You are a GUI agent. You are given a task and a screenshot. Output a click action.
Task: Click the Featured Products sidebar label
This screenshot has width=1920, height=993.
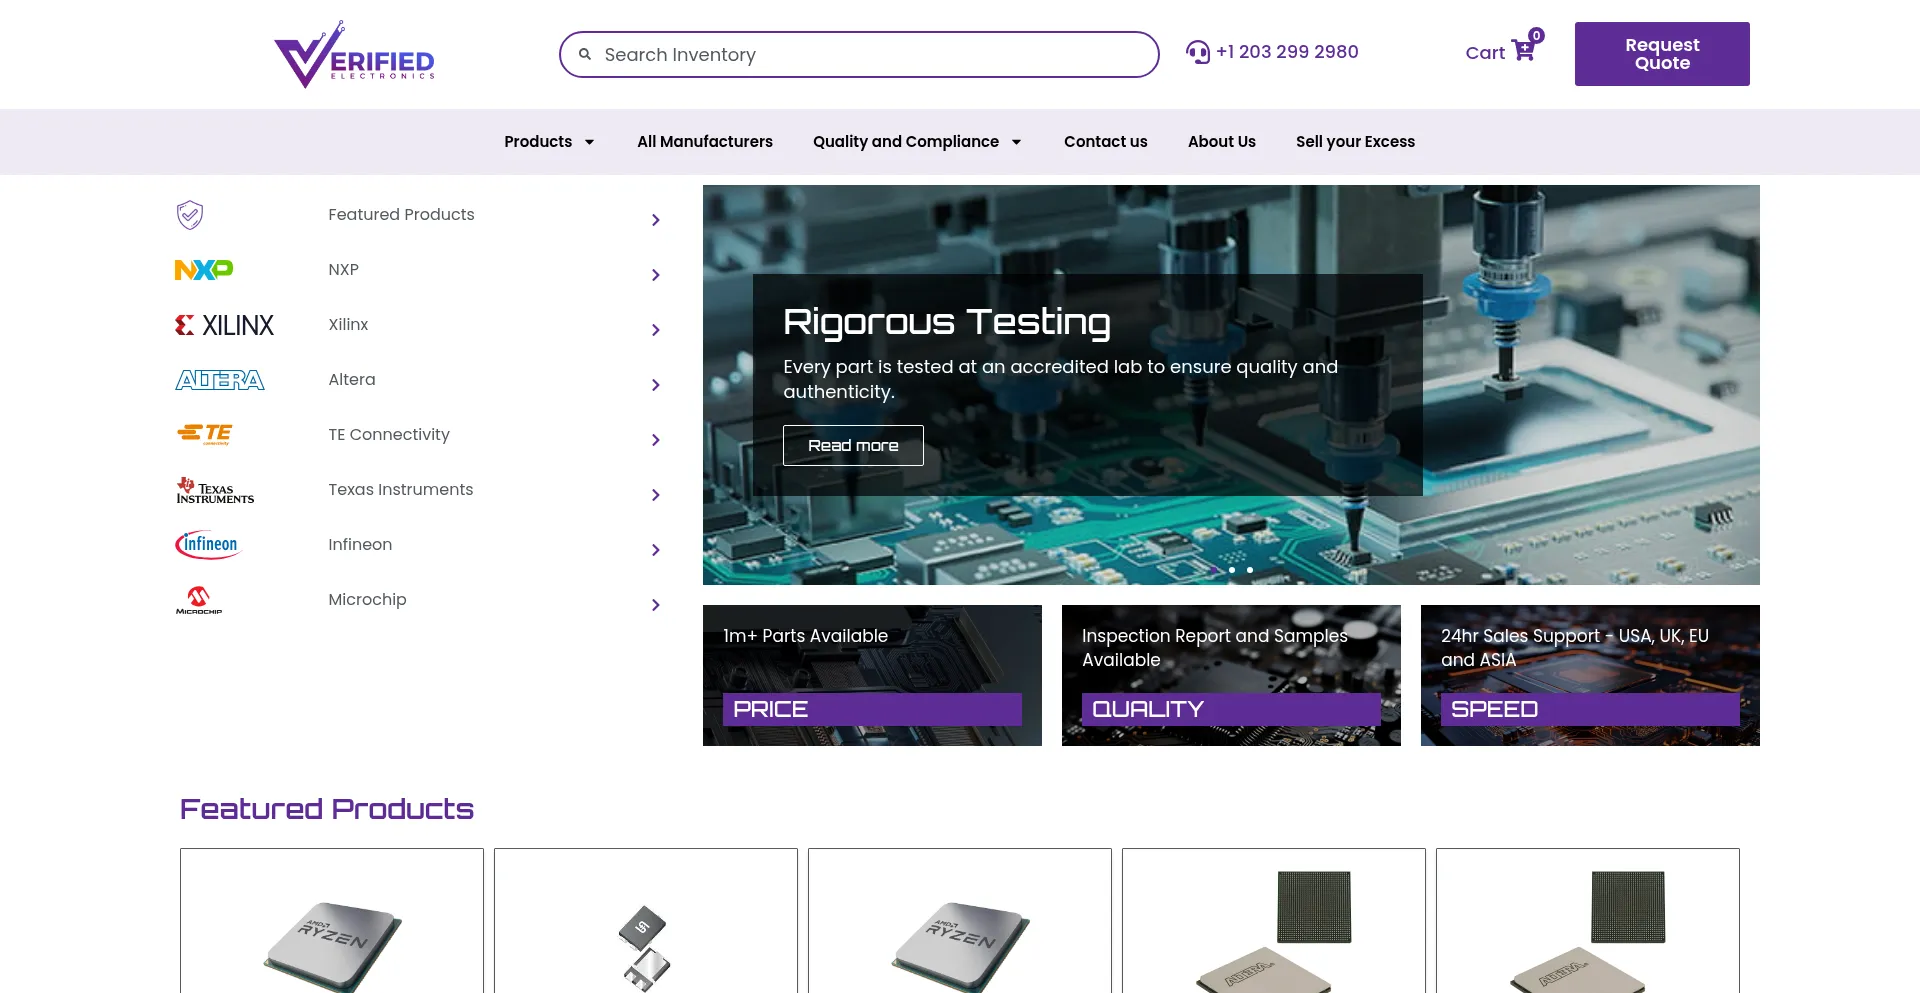[x=401, y=215]
